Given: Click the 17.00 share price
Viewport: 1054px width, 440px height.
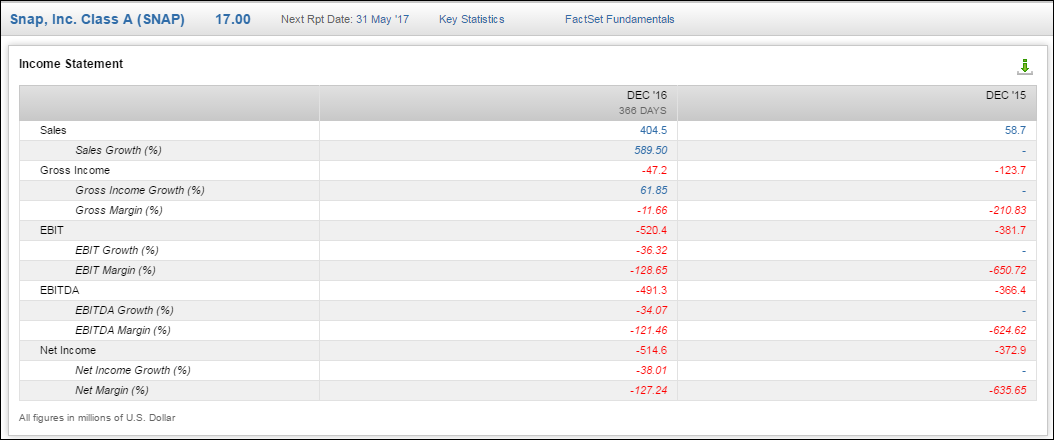Looking at the screenshot, I should [x=233, y=19].
